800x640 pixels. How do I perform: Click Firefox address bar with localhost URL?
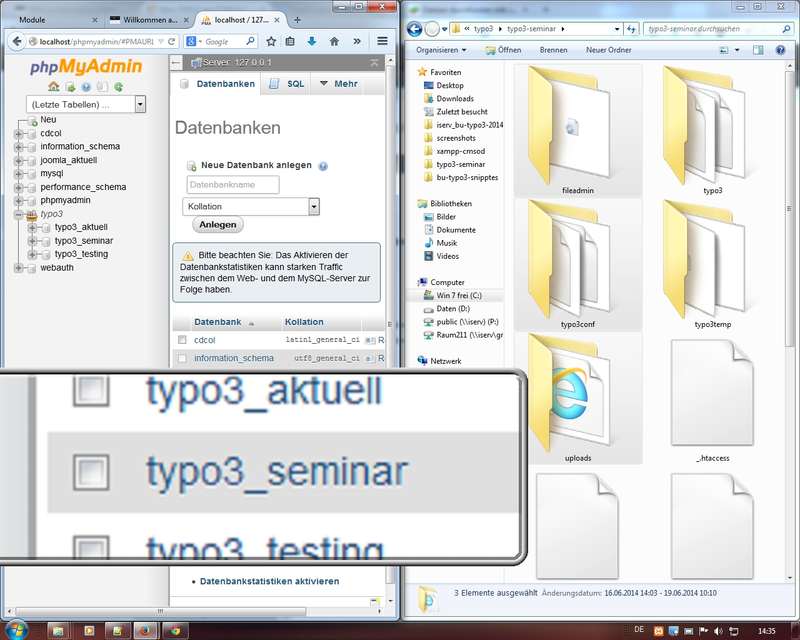tap(95, 41)
